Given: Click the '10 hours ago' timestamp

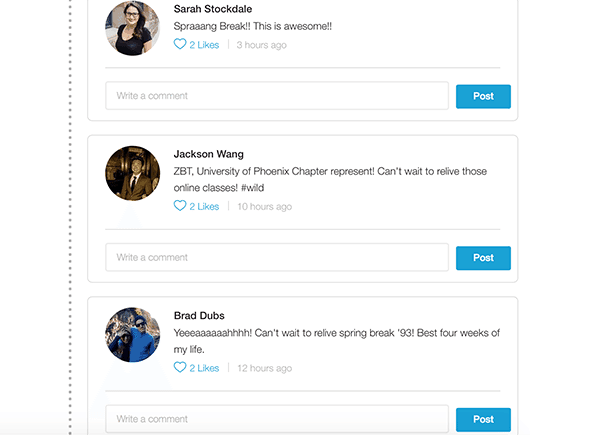Looking at the screenshot, I should pyautogui.click(x=264, y=207).
